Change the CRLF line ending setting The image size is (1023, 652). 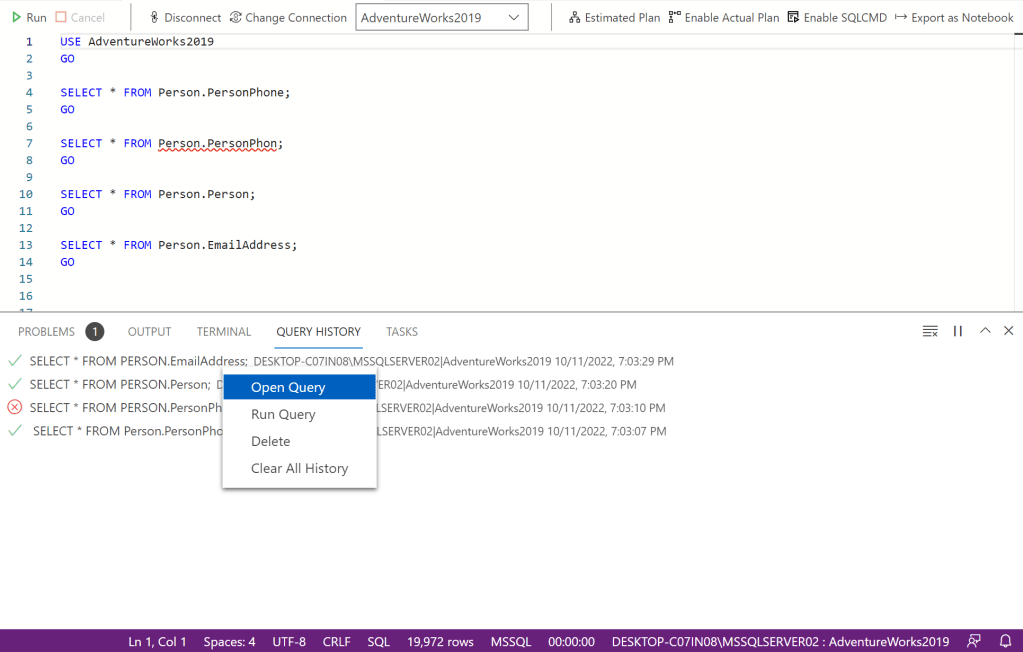(x=336, y=642)
